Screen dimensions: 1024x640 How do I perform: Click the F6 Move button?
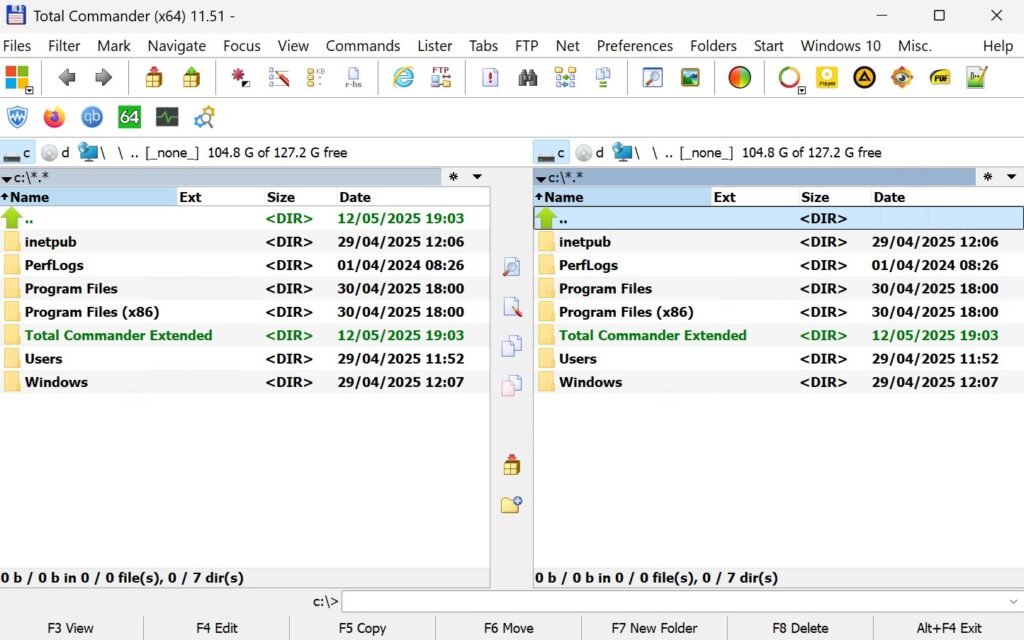coord(509,628)
